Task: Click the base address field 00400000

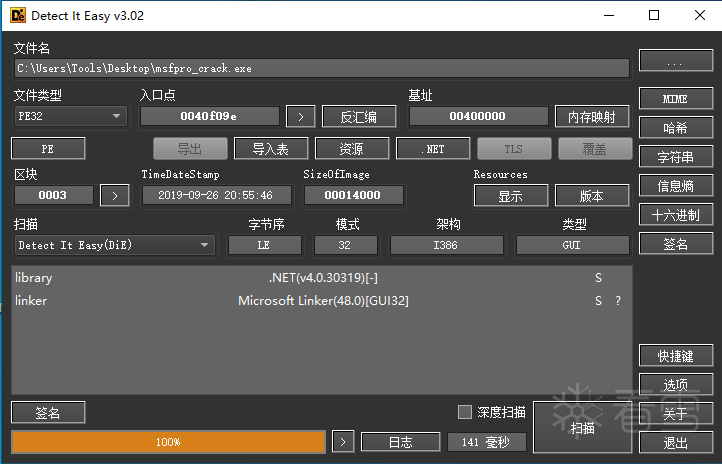Action: [478, 116]
